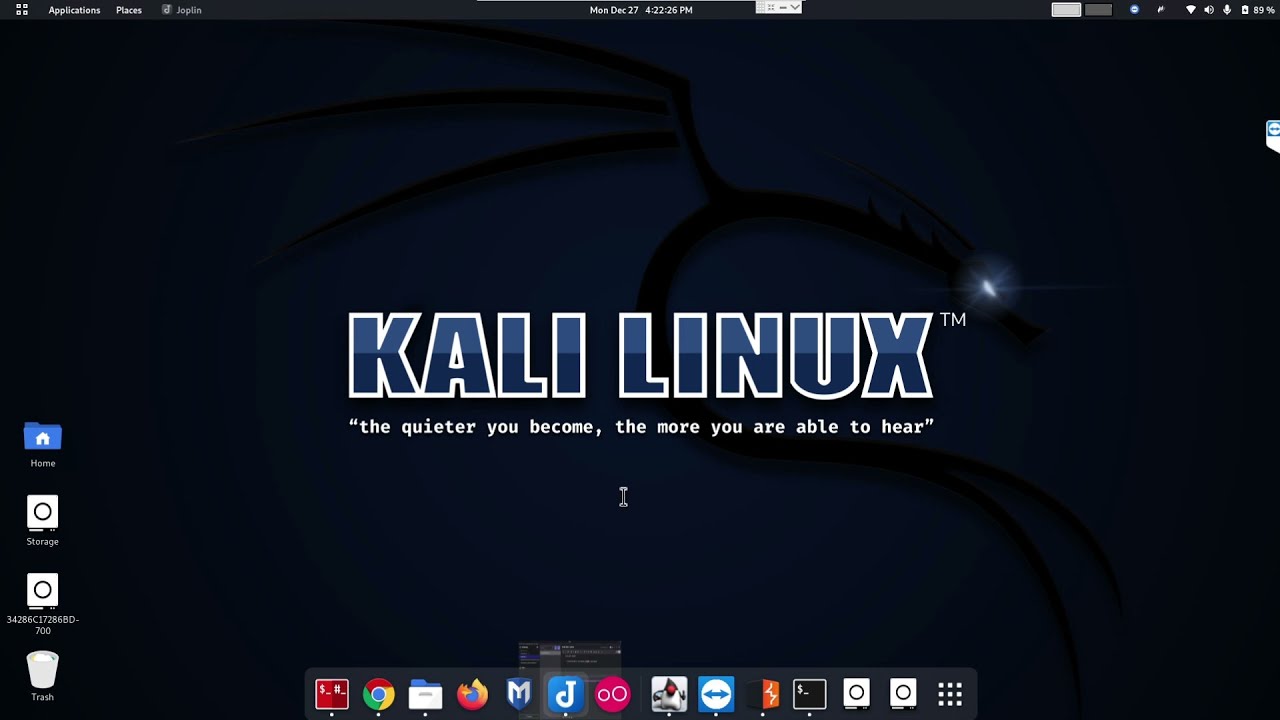Open the Joplin app menu in top bar

click(x=182, y=10)
